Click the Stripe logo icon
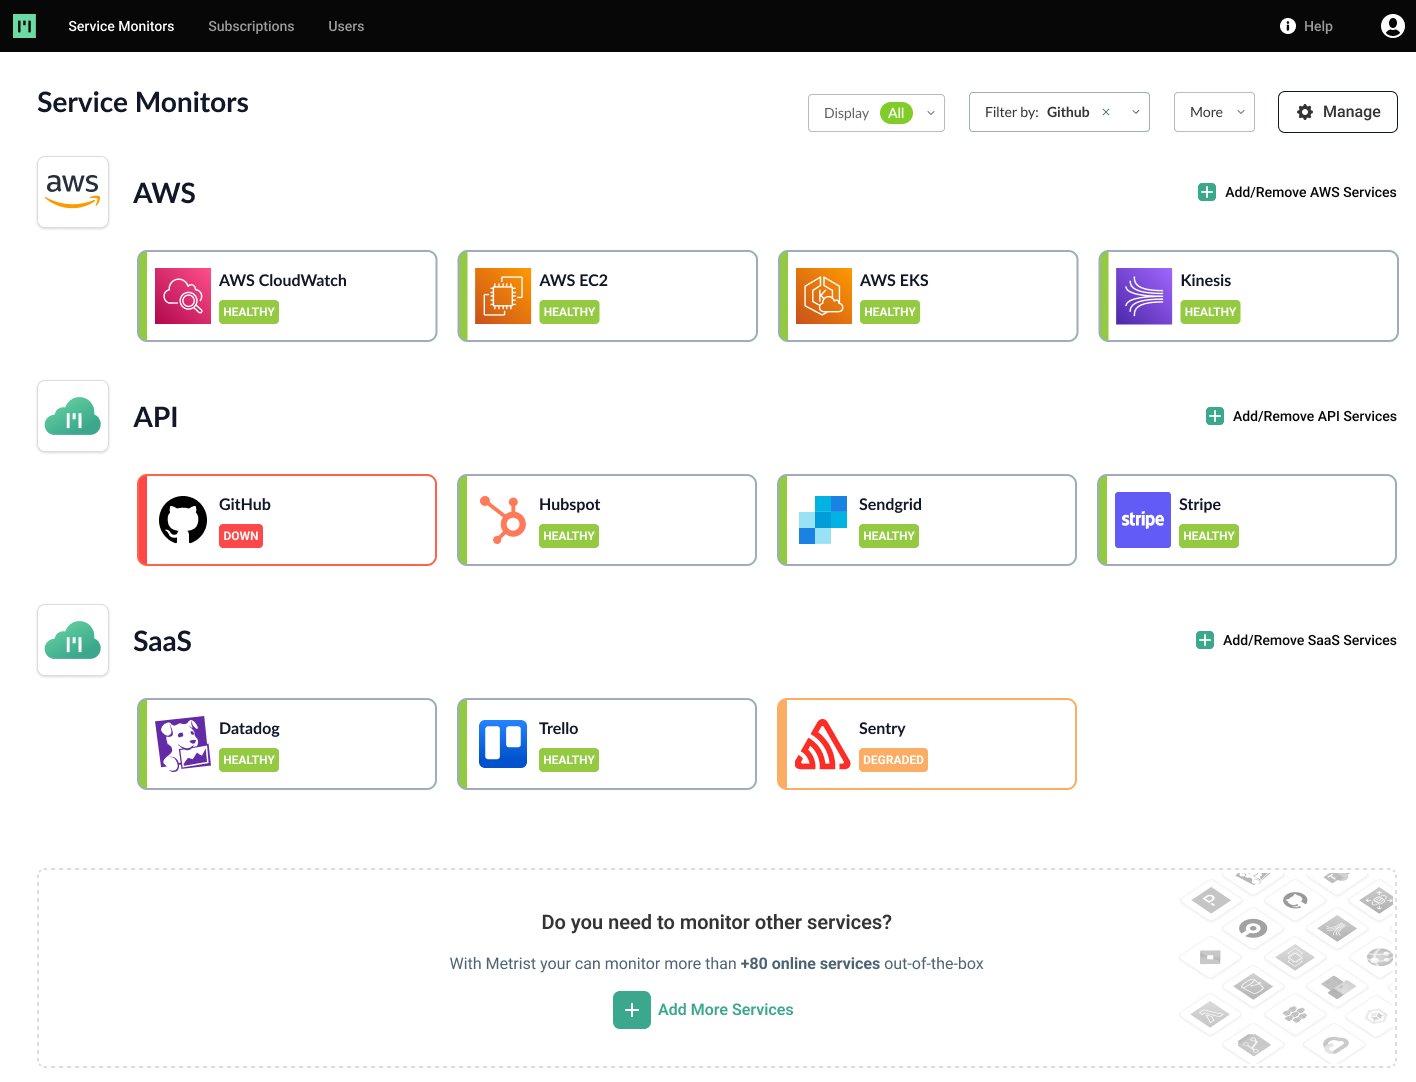Viewport: 1416px width, 1082px height. [1143, 520]
